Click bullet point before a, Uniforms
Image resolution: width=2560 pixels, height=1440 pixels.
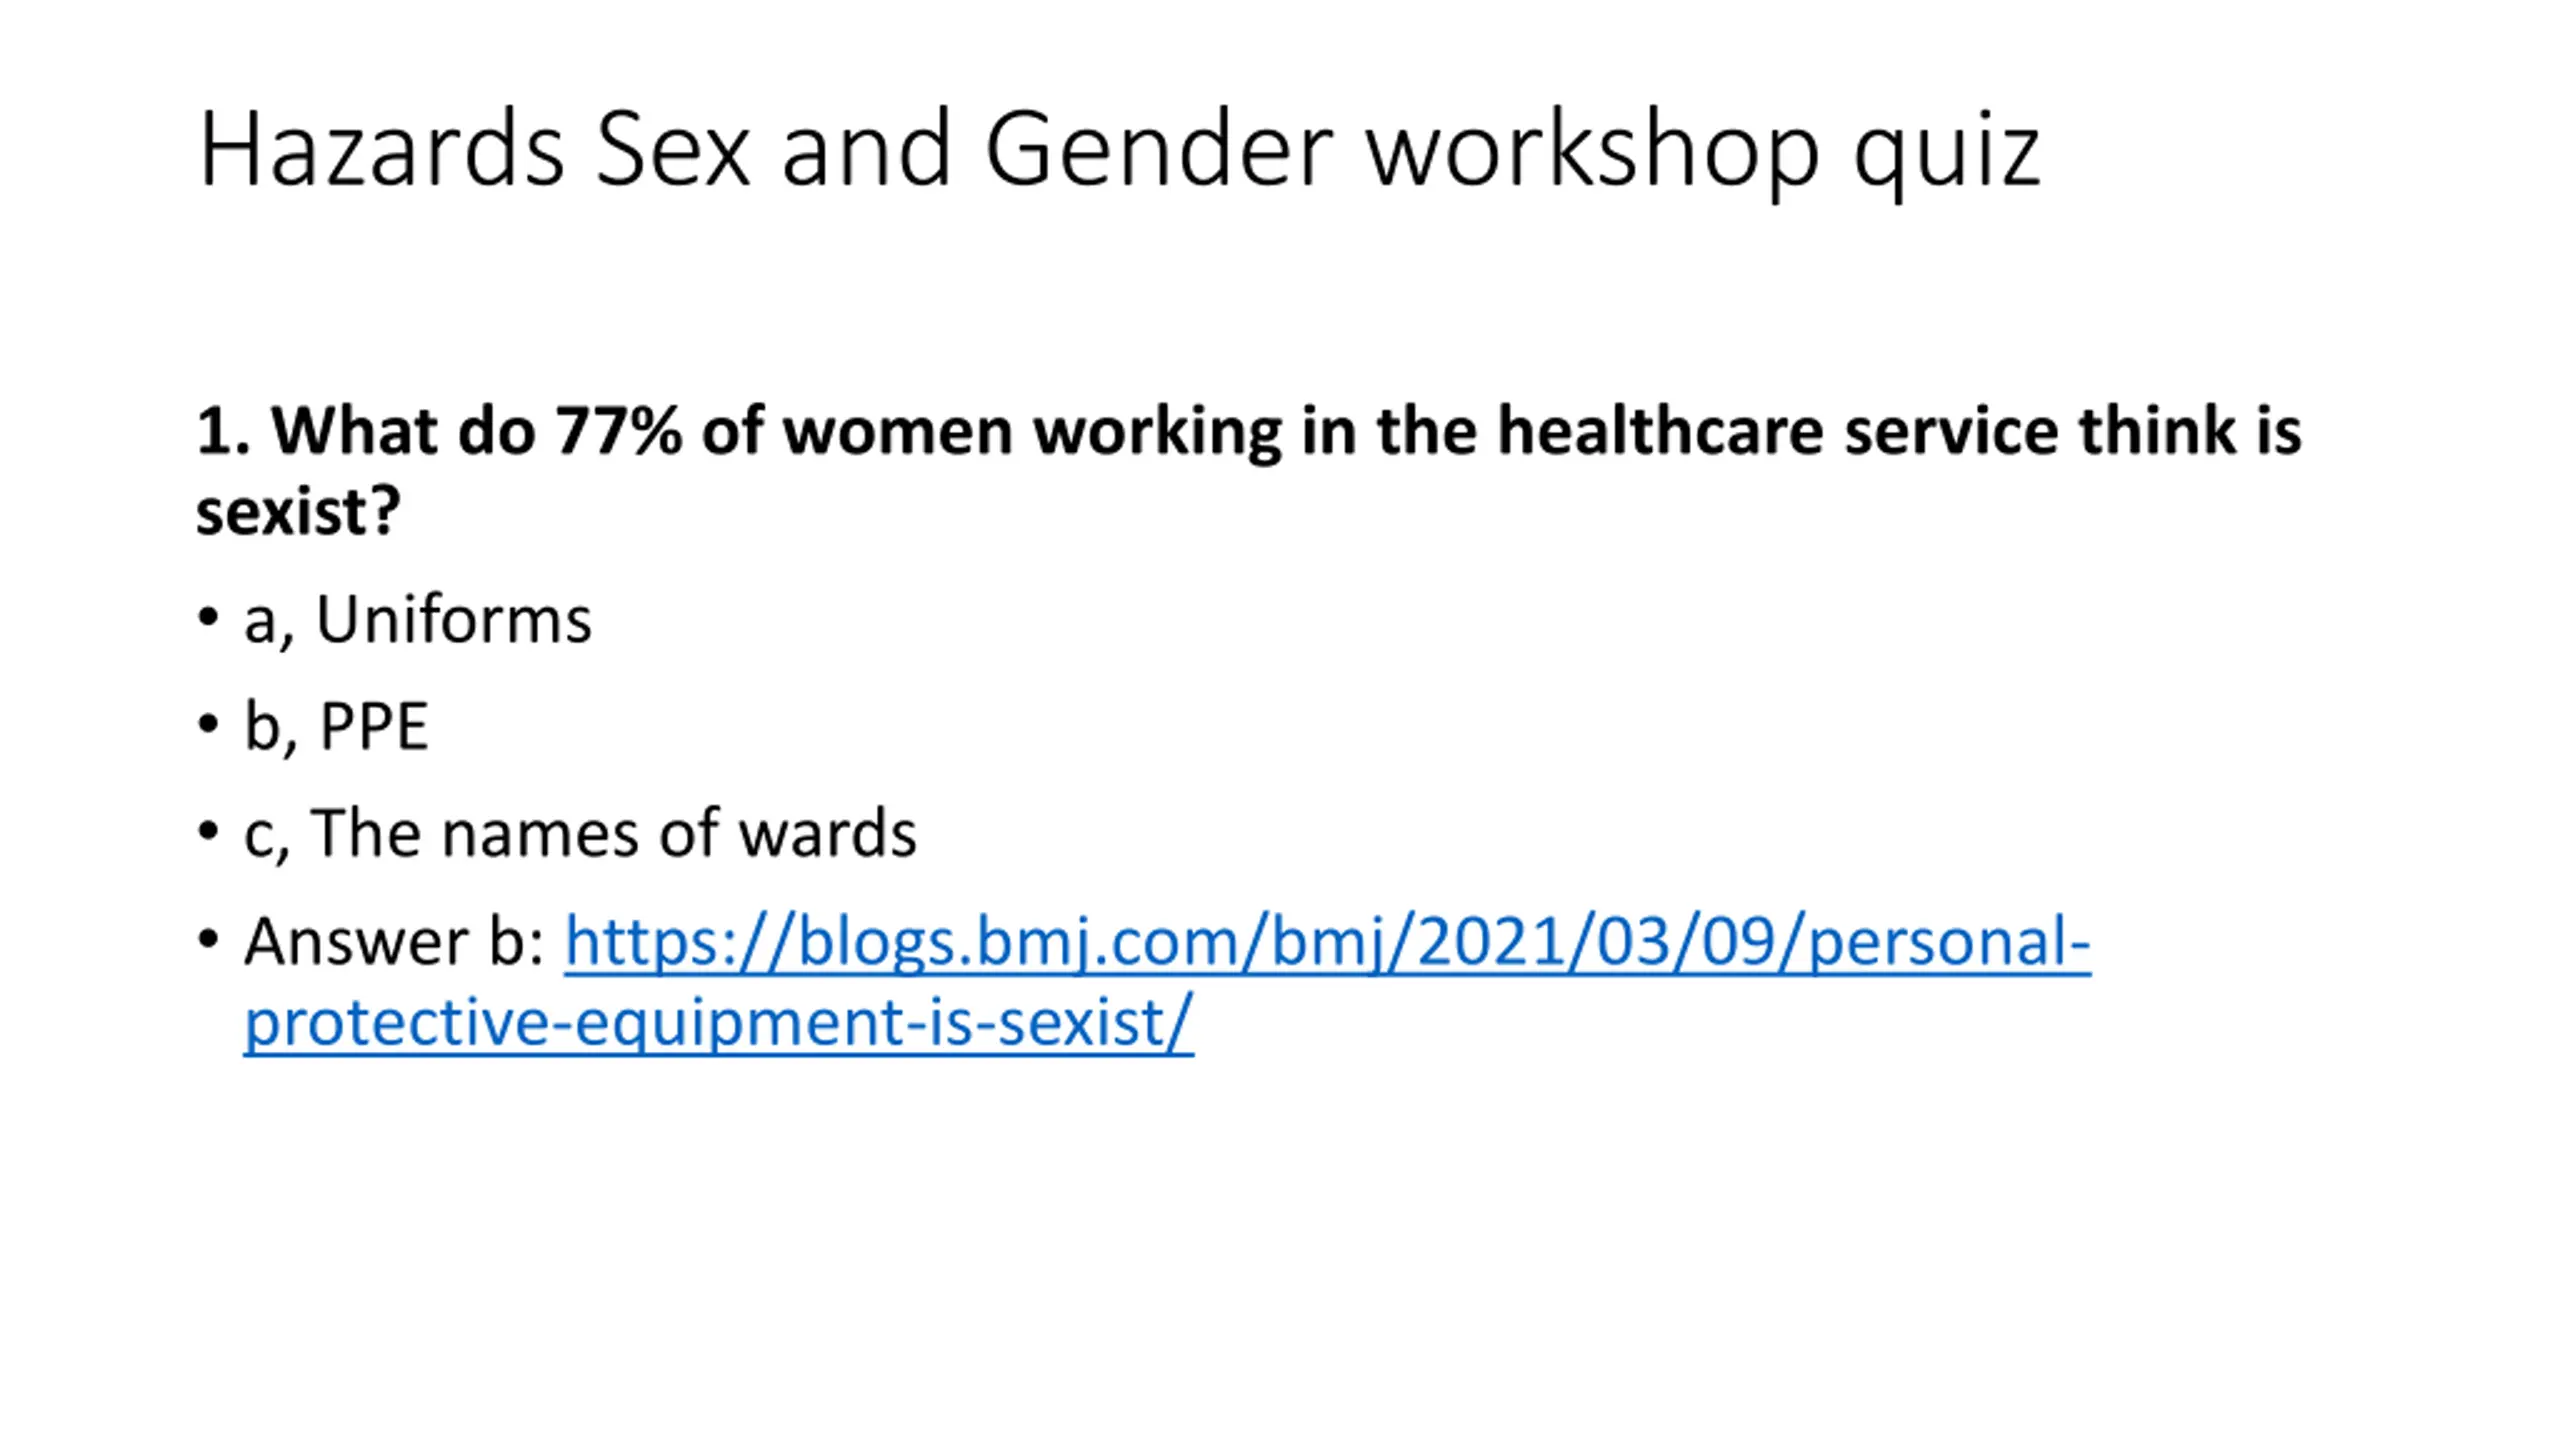tap(208, 616)
